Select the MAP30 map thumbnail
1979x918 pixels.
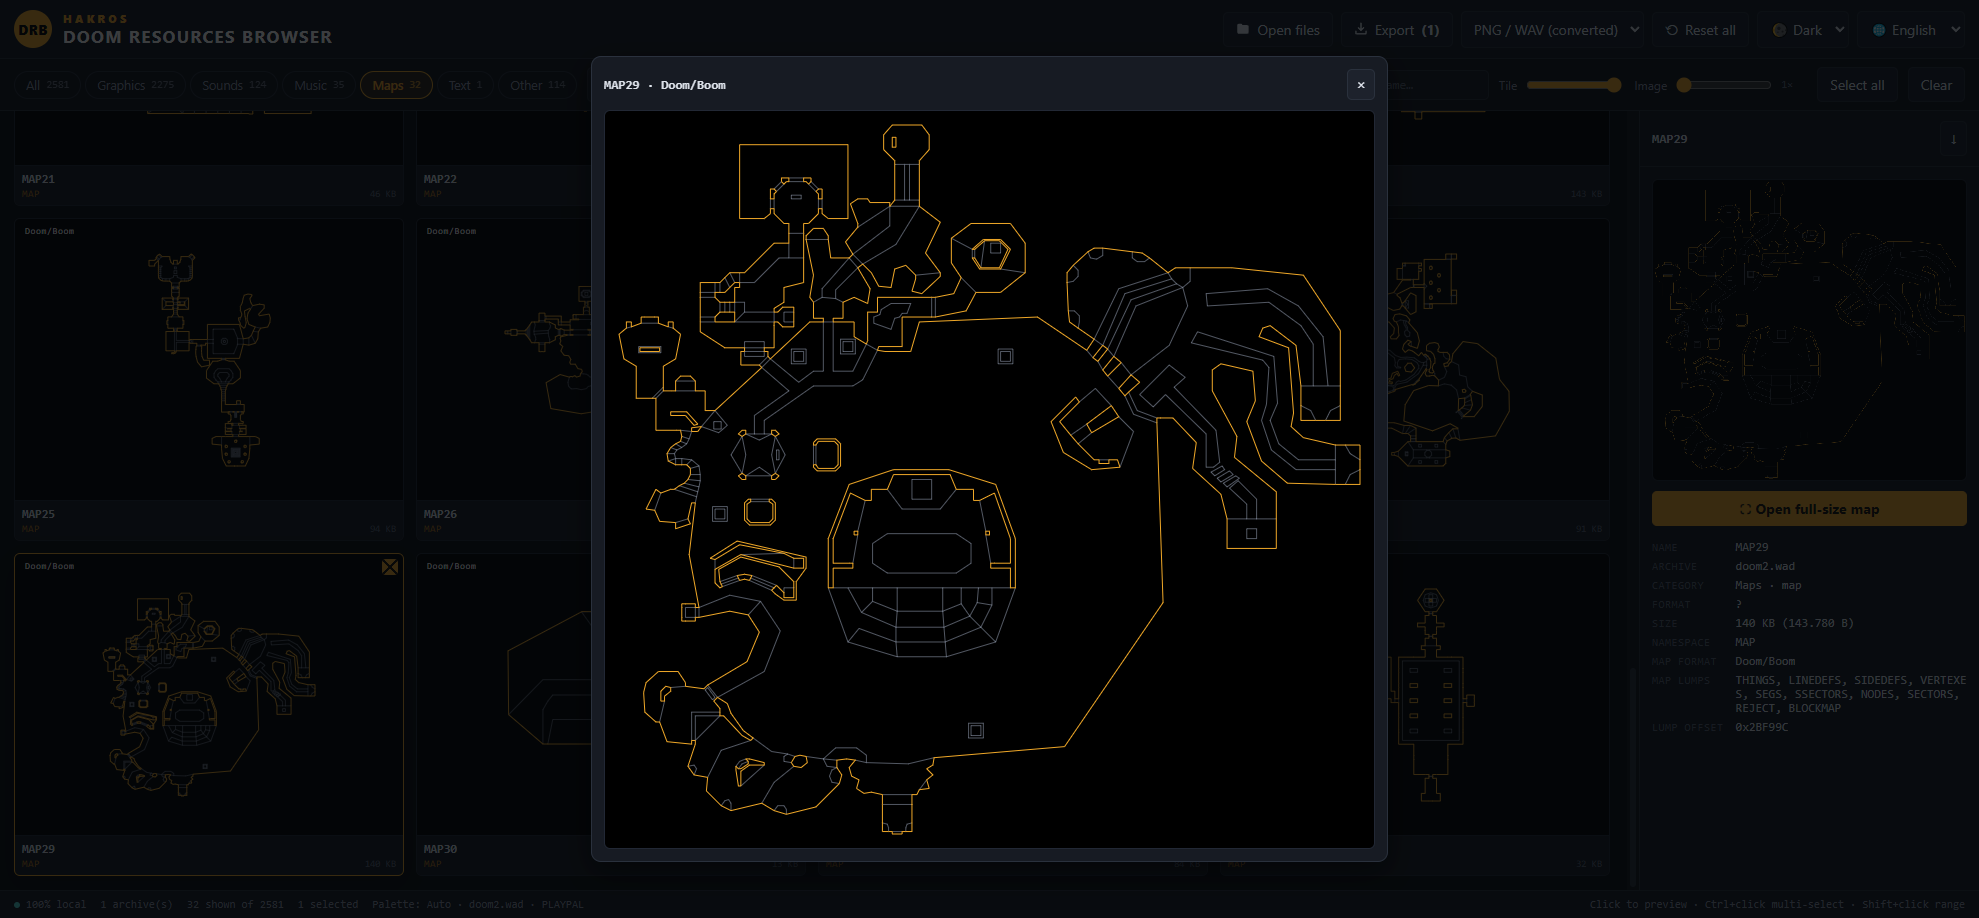(x=504, y=695)
